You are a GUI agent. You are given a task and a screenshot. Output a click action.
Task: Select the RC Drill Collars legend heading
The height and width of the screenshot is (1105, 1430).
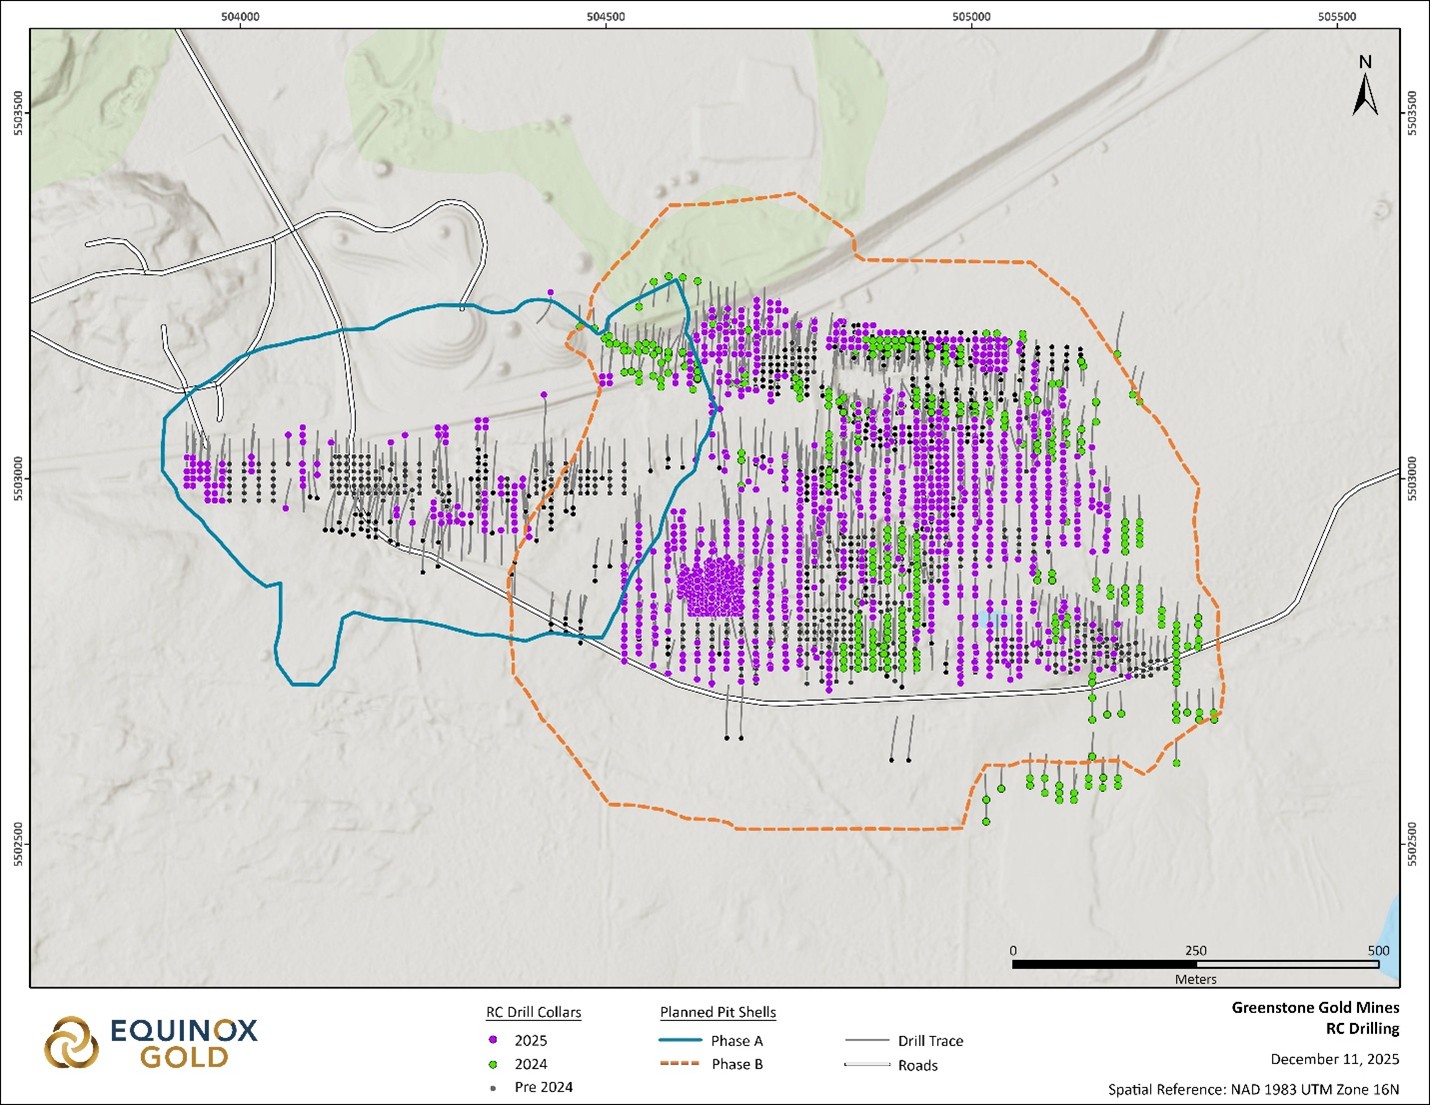click(533, 1012)
